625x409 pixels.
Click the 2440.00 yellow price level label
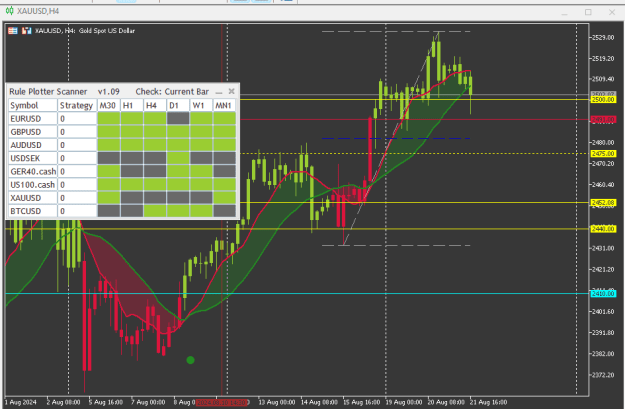click(x=603, y=229)
